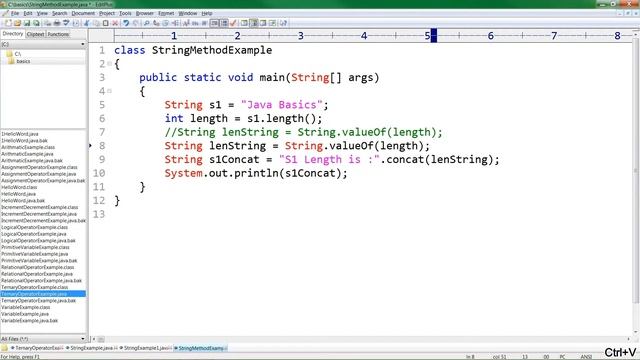Select PrimitiveVariableExample.class in file list
640x360 pixels.
click(35, 247)
